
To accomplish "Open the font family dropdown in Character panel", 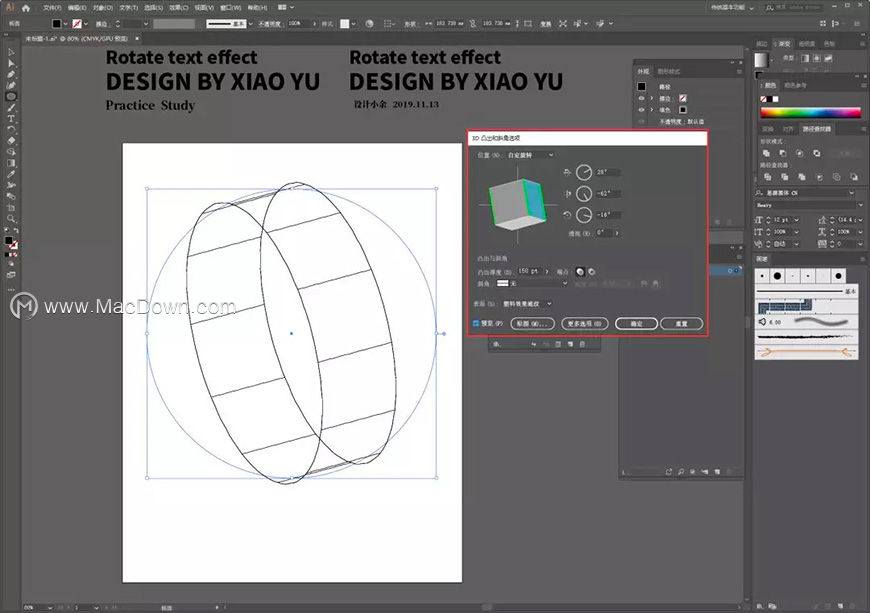I will [852, 193].
